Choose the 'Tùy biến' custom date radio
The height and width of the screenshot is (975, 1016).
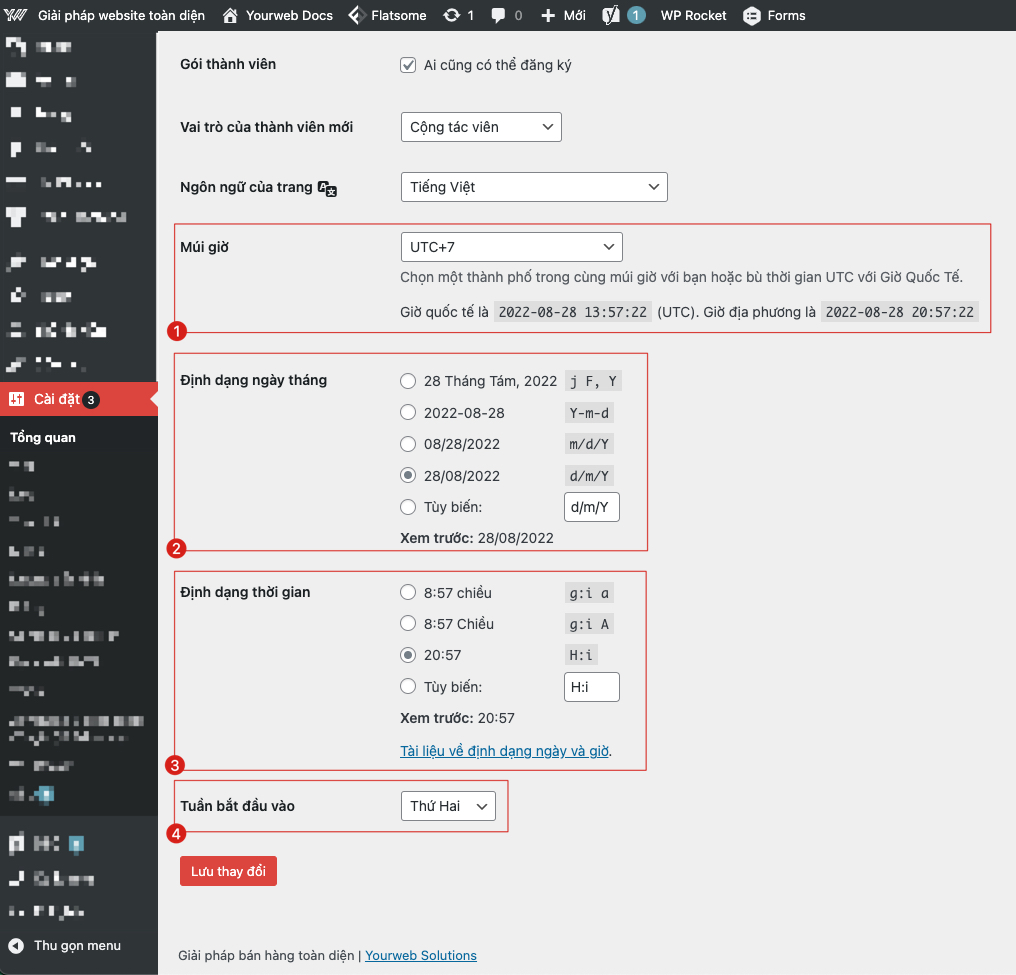(x=408, y=507)
